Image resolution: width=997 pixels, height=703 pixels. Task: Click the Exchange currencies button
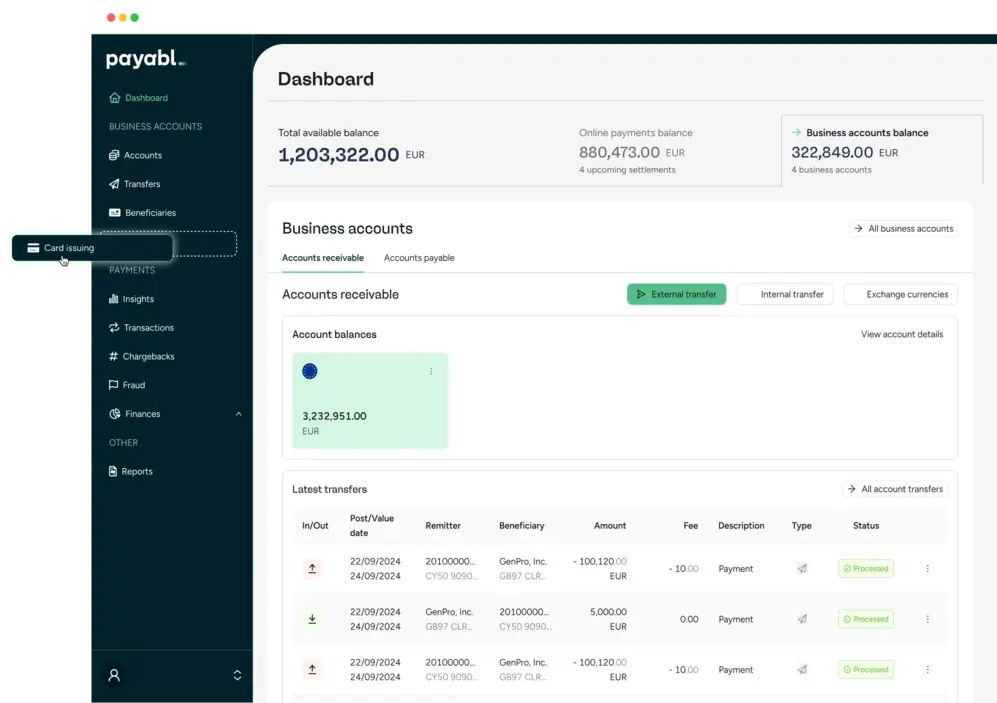[900, 294]
